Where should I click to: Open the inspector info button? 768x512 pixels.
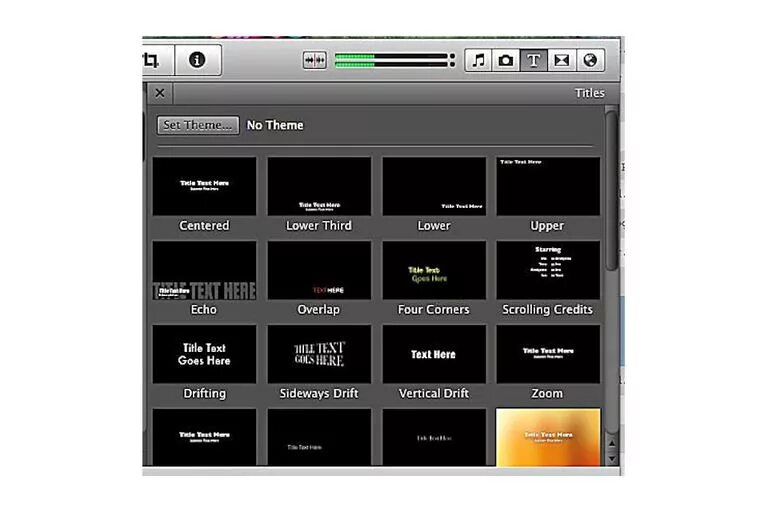(x=197, y=60)
